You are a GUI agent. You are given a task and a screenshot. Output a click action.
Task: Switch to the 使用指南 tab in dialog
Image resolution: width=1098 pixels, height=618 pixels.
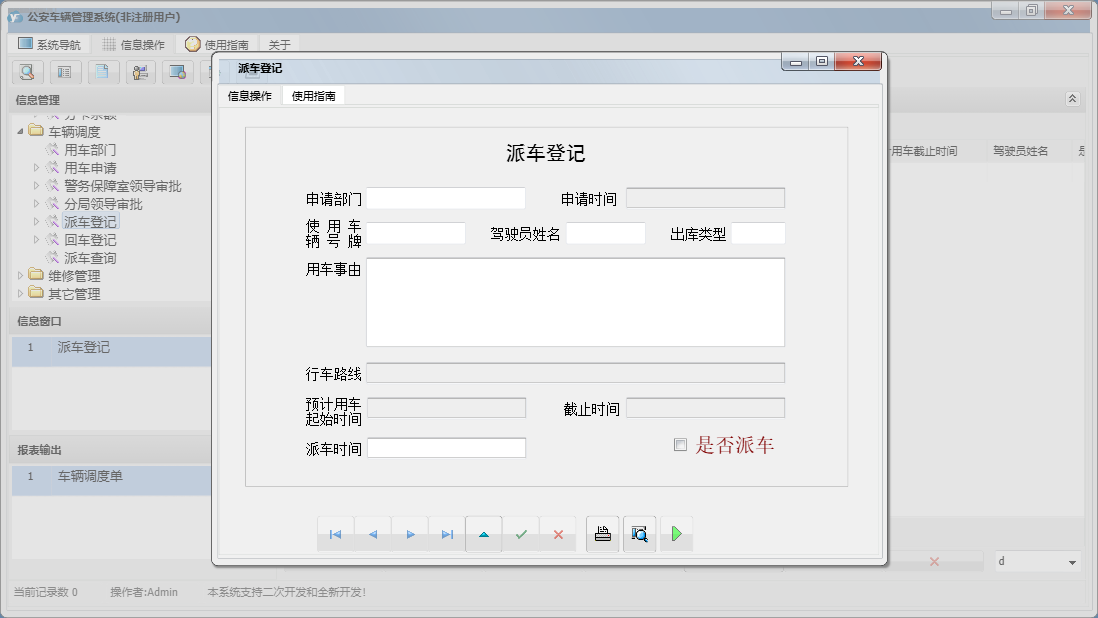[x=314, y=96]
